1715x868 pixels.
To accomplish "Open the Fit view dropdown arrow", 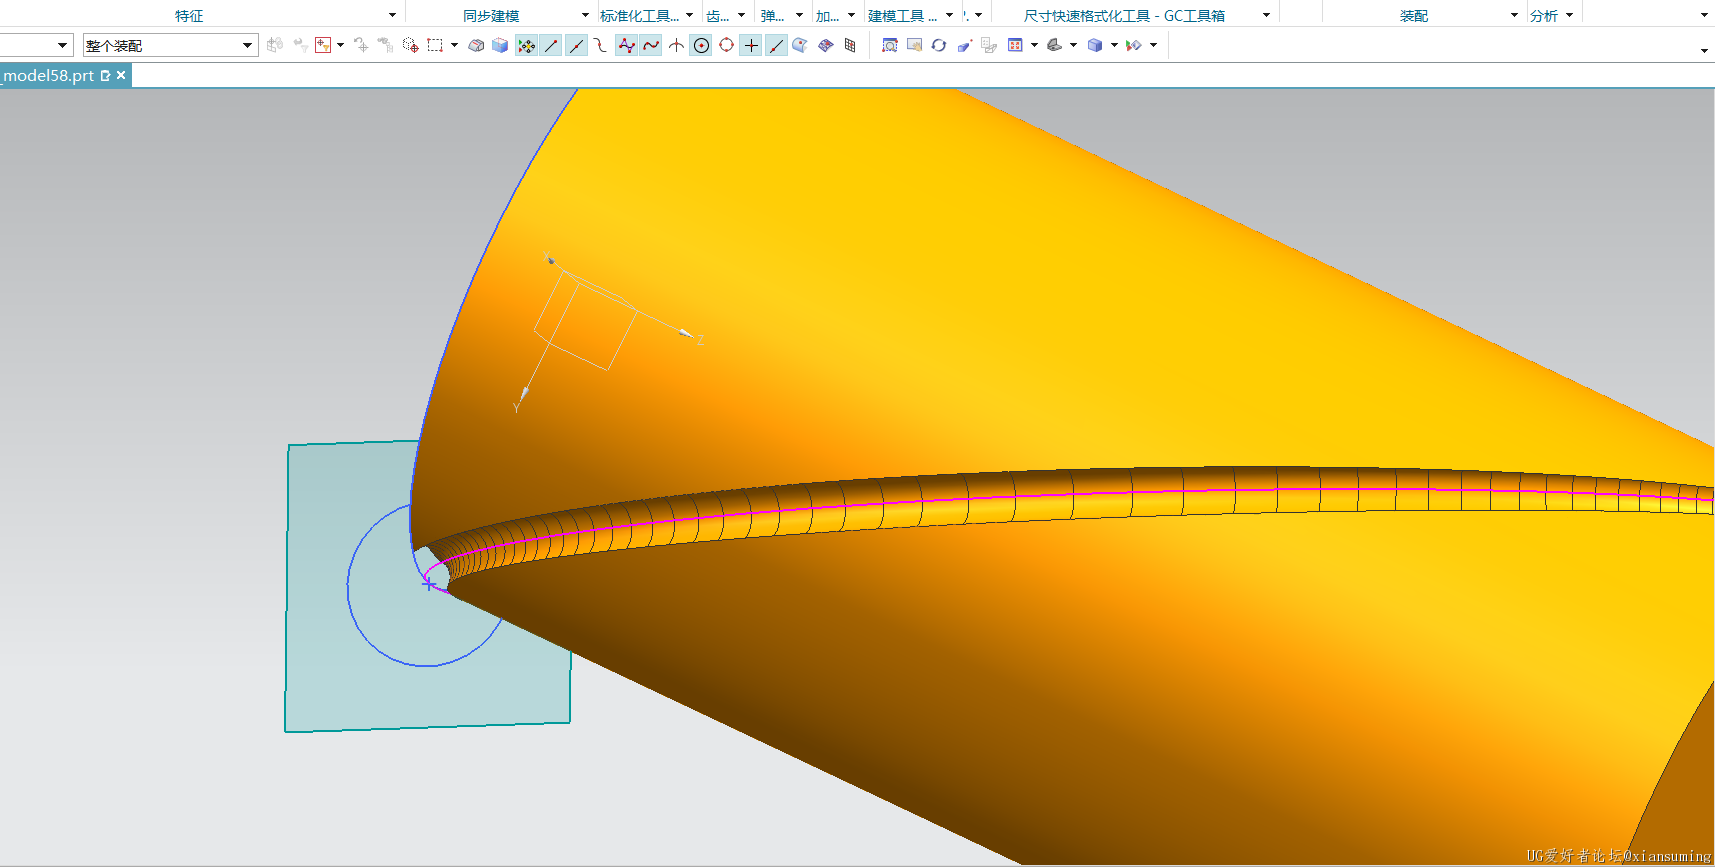I will tap(1034, 45).
